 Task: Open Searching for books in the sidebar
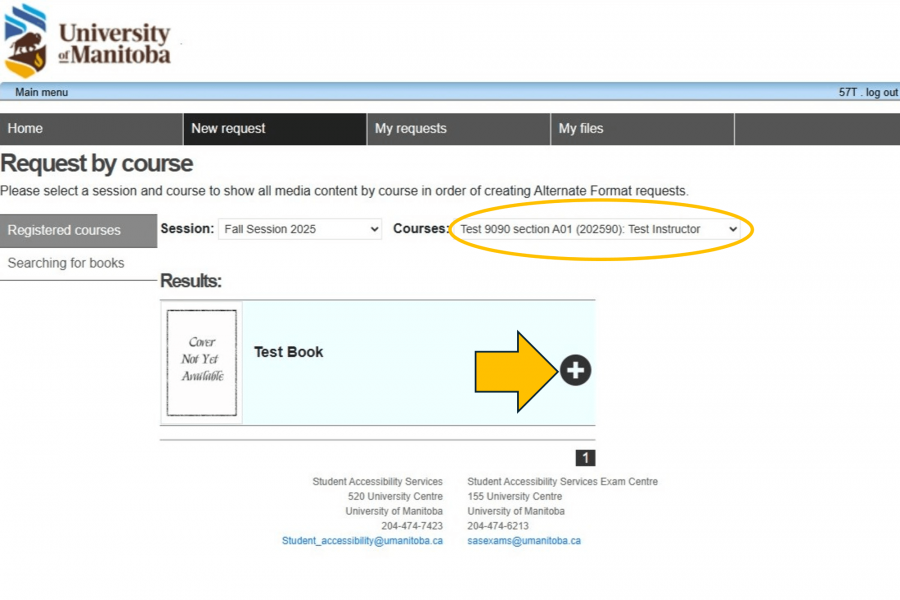(66, 263)
